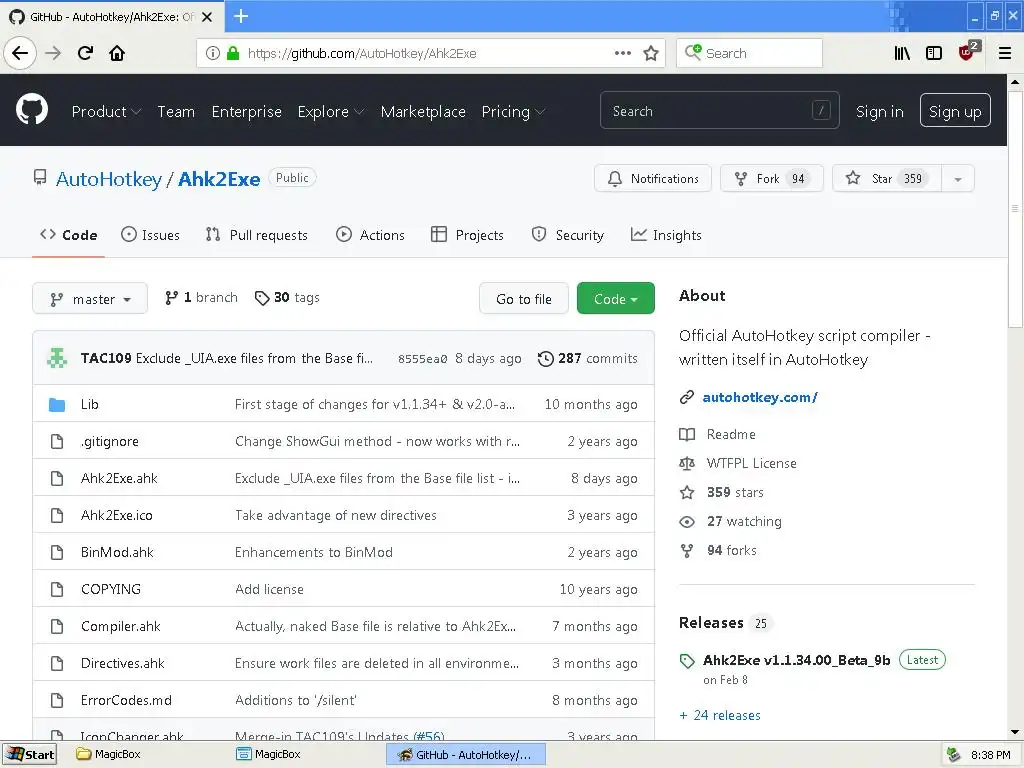Open the Marketplace nav item

pos(423,112)
